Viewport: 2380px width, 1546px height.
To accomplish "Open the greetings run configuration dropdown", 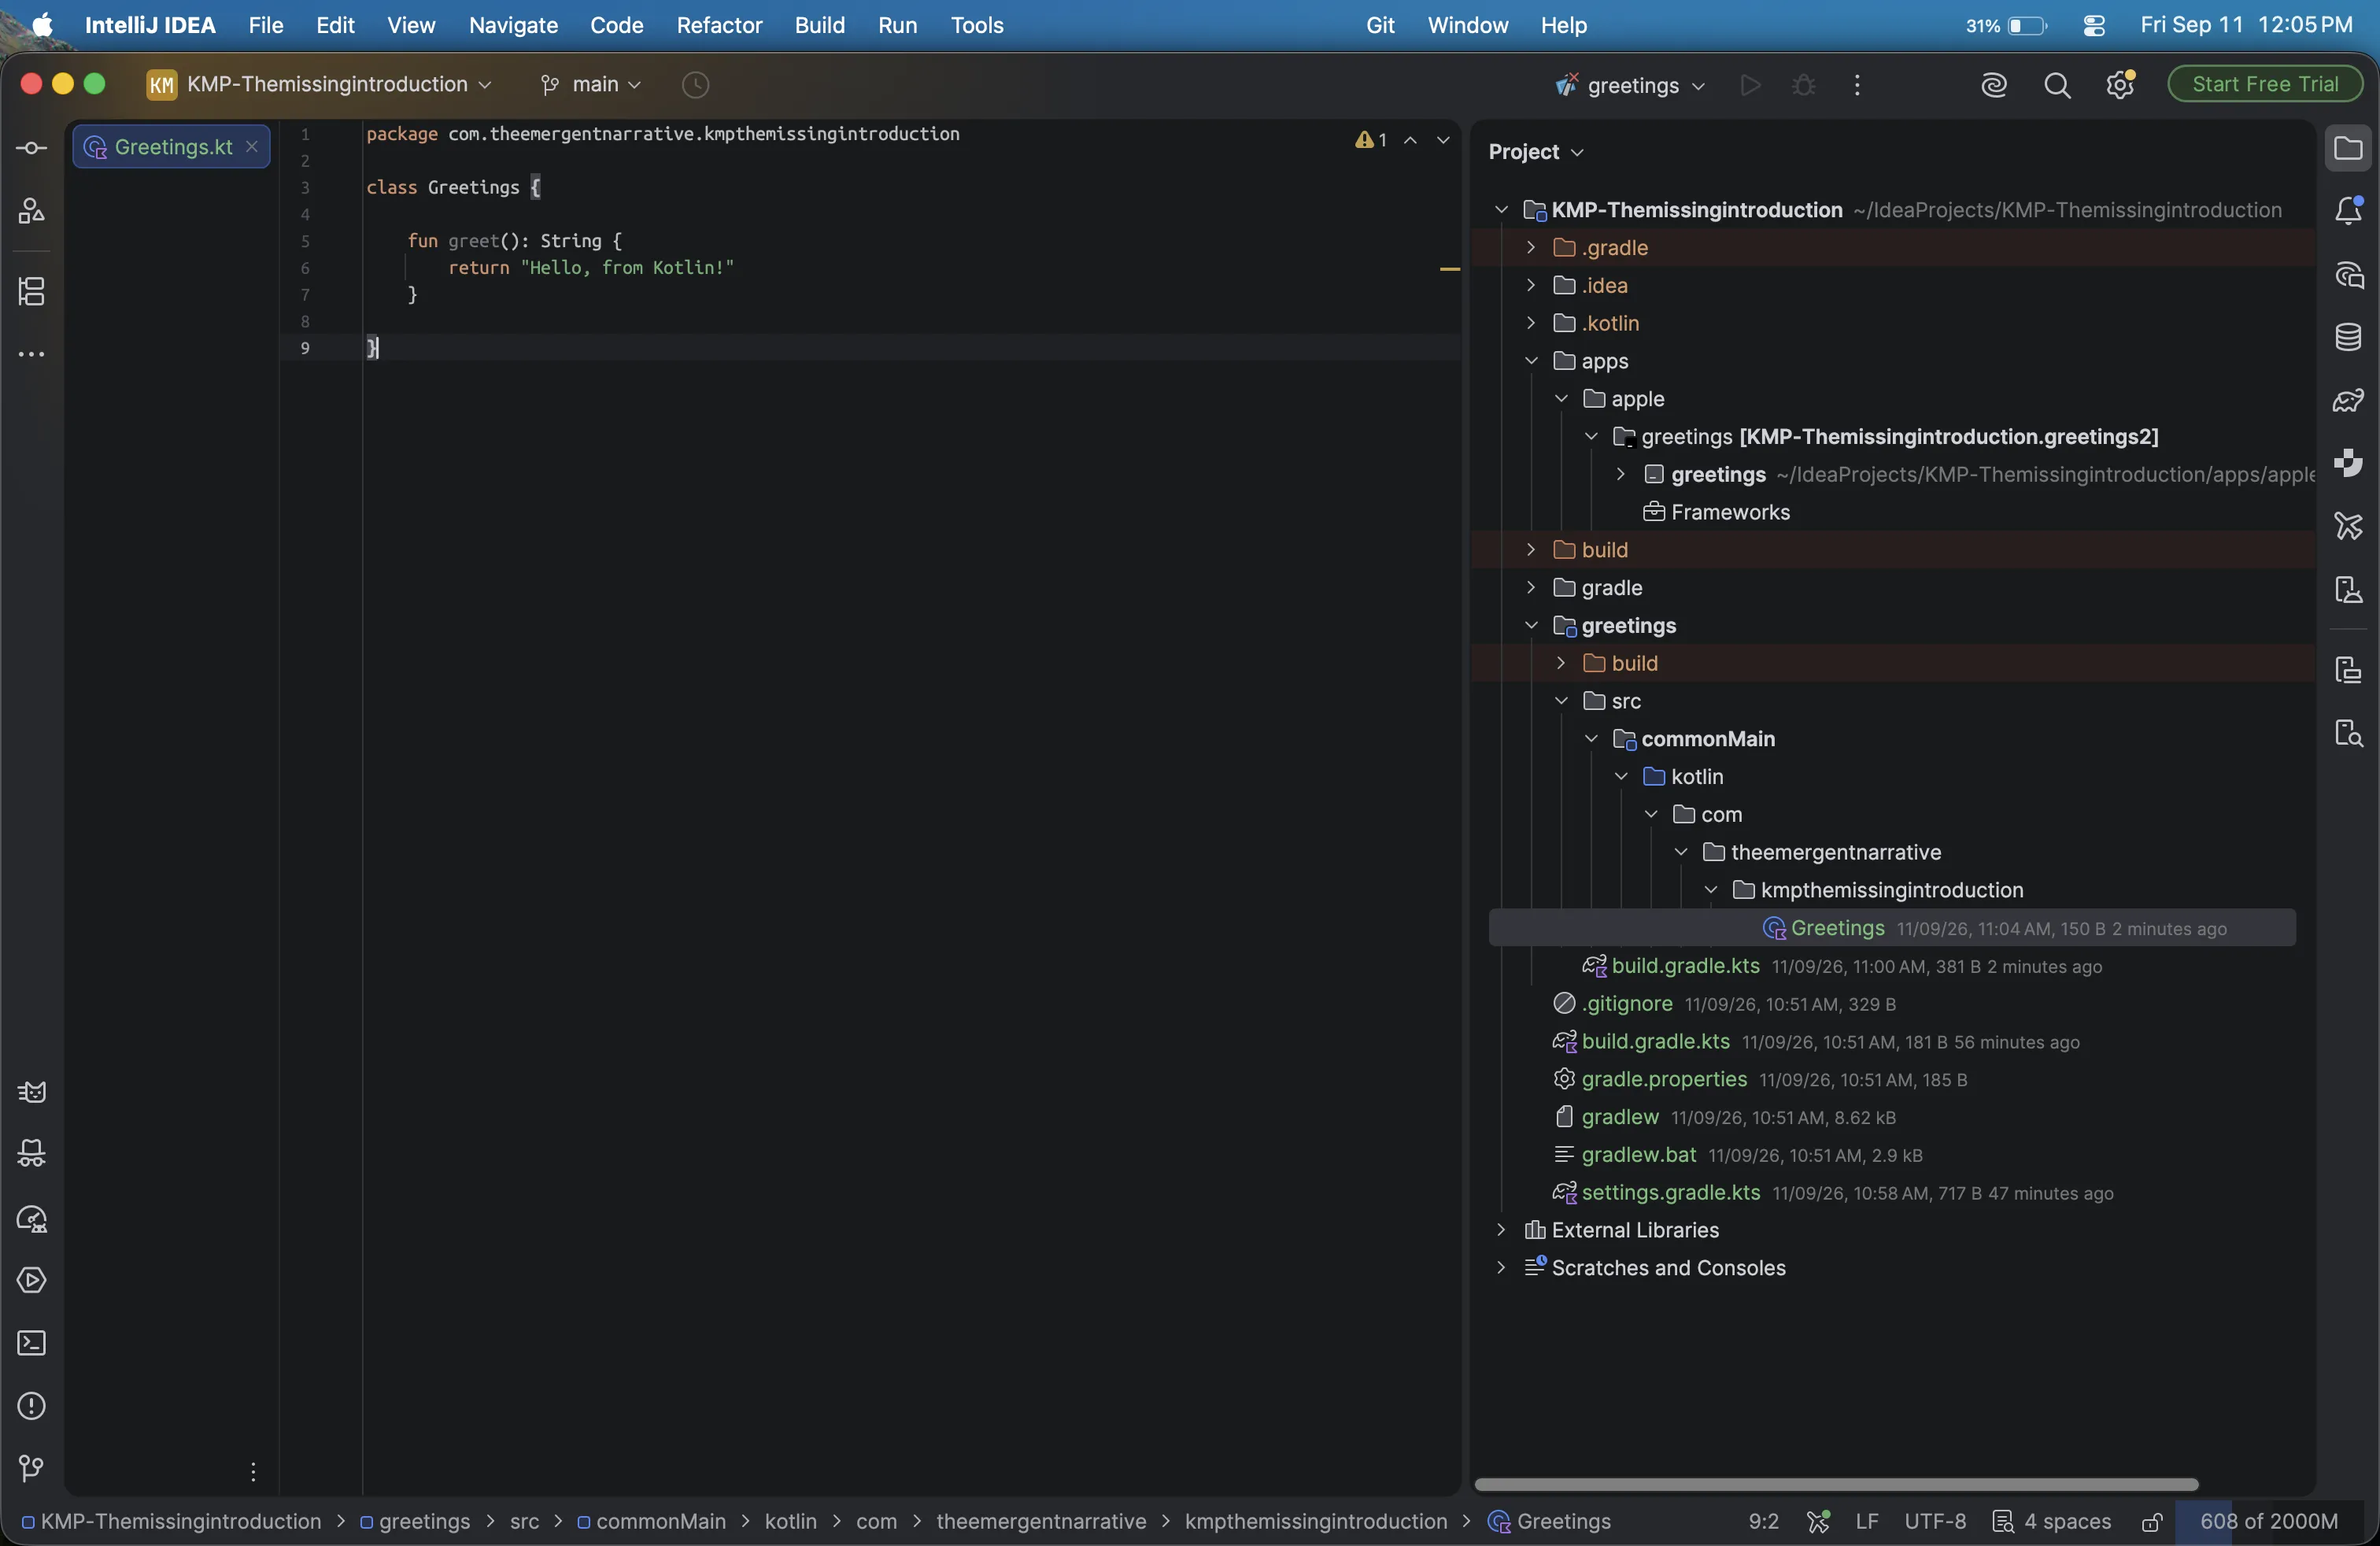I will (x=1631, y=86).
